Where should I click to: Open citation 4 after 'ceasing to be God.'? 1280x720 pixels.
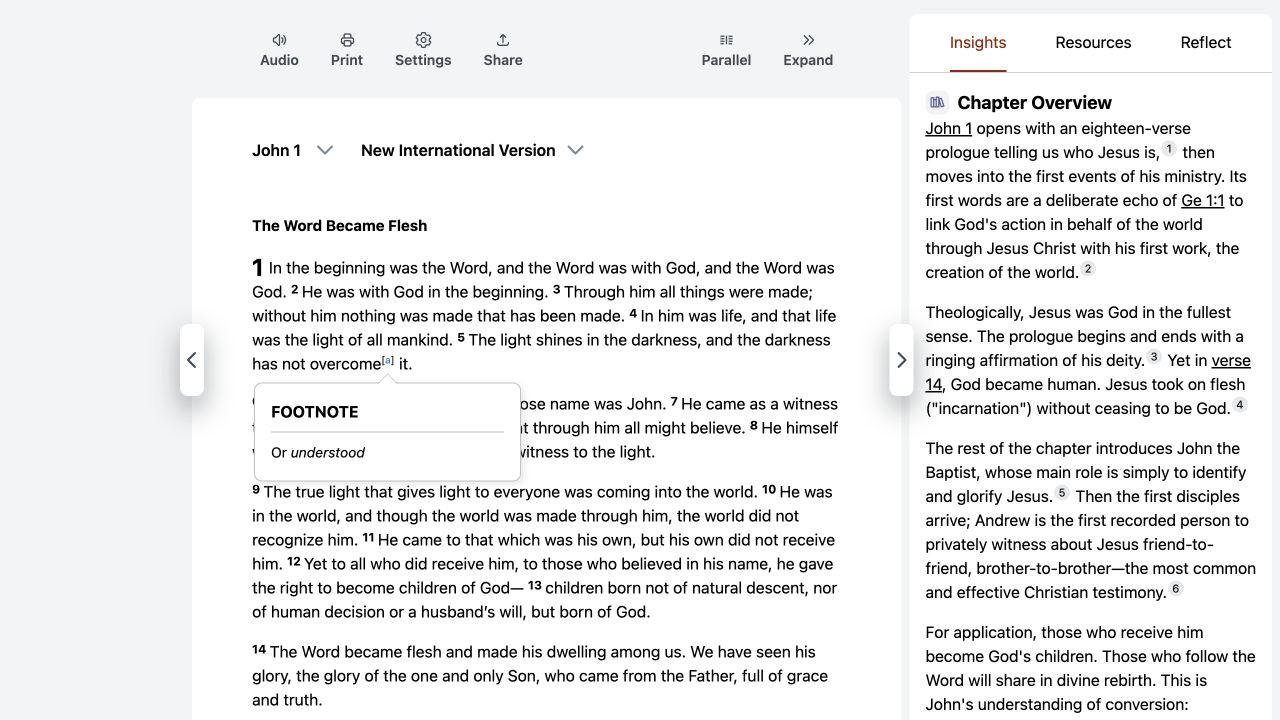coord(1240,405)
